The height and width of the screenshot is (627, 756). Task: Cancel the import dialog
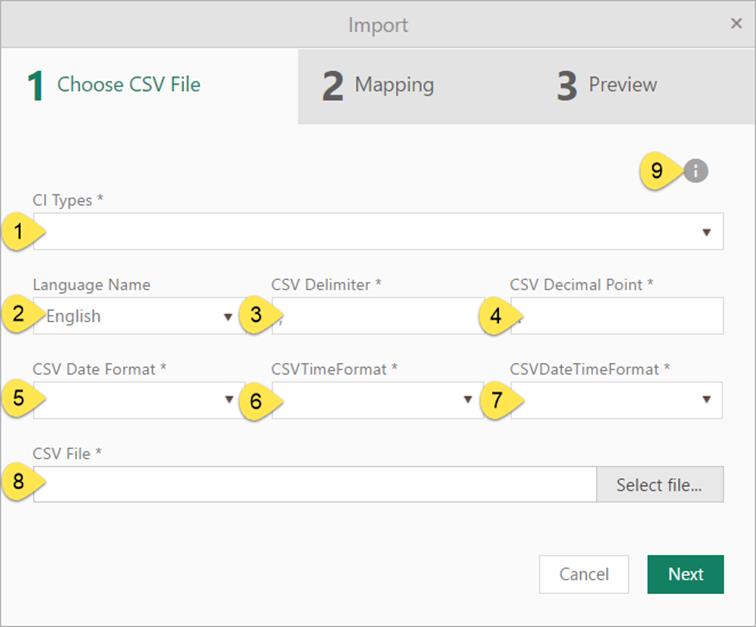pos(583,574)
